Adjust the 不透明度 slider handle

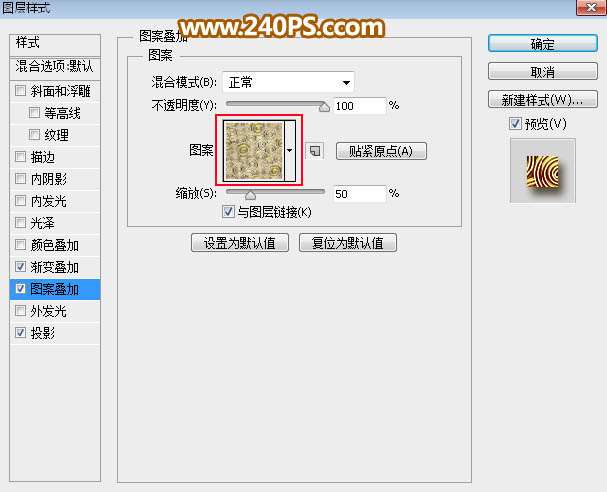pyautogui.click(x=324, y=106)
